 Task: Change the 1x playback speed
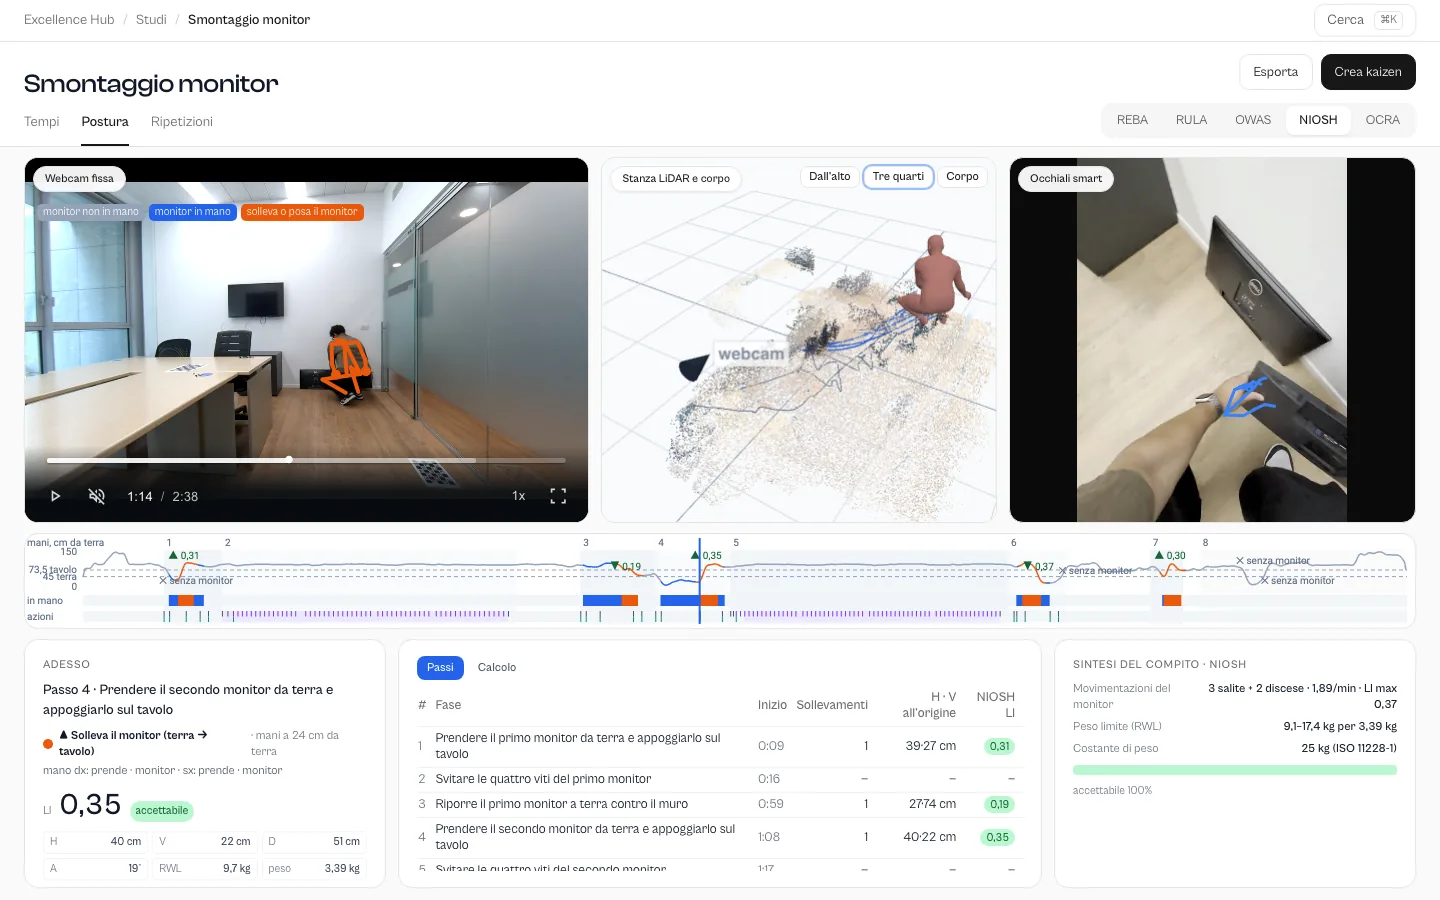point(519,496)
